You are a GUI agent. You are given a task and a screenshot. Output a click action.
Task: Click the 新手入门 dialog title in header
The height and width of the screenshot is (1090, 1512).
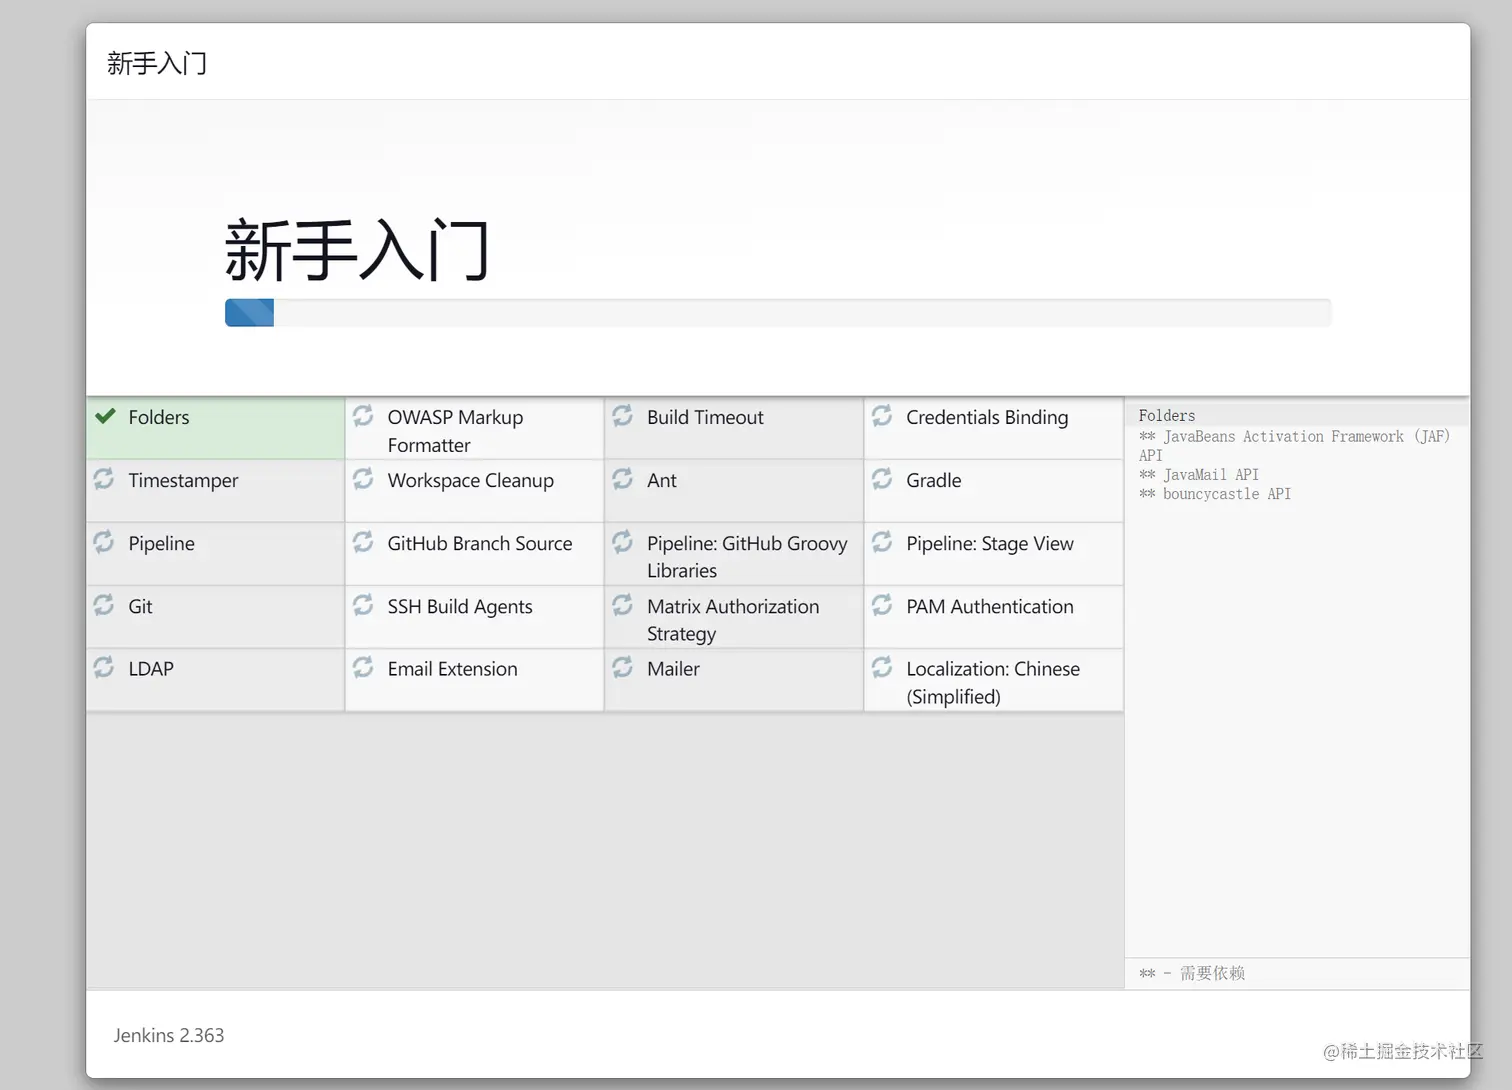[157, 63]
